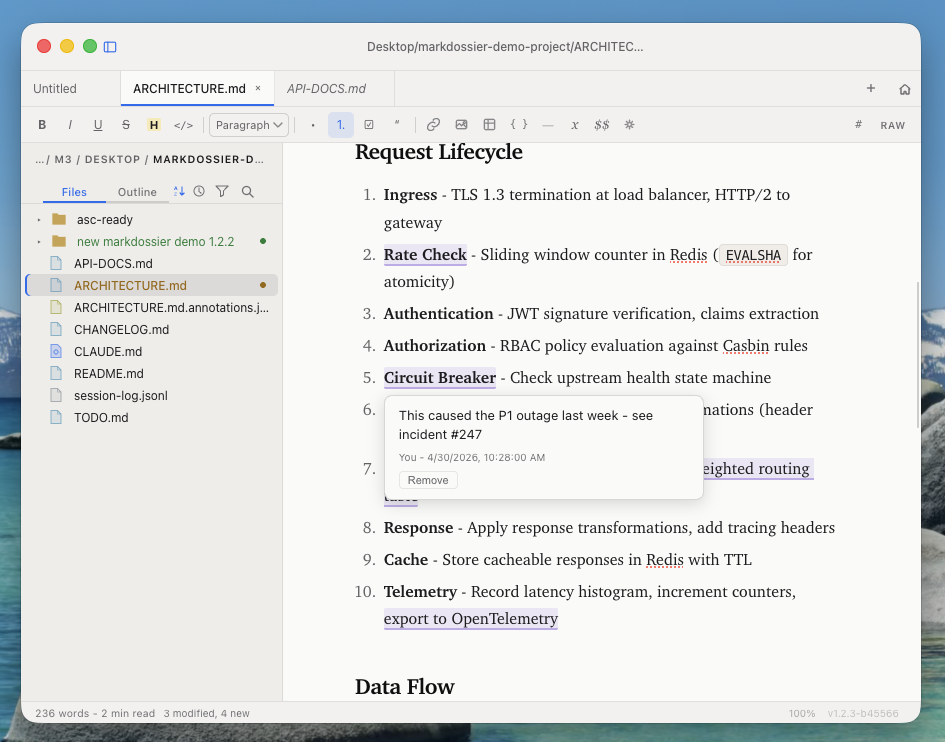
Task: Open the ARCHITECTURE.md.annotations file
Action: point(152,307)
